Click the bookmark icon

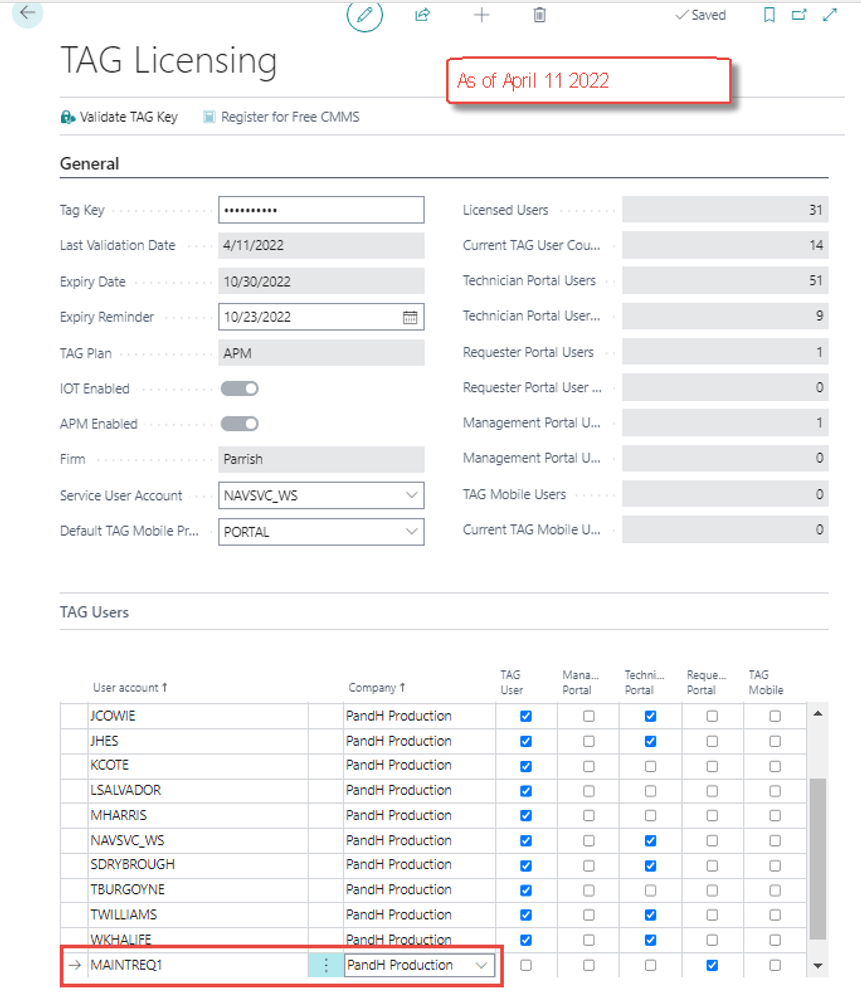point(769,15)
